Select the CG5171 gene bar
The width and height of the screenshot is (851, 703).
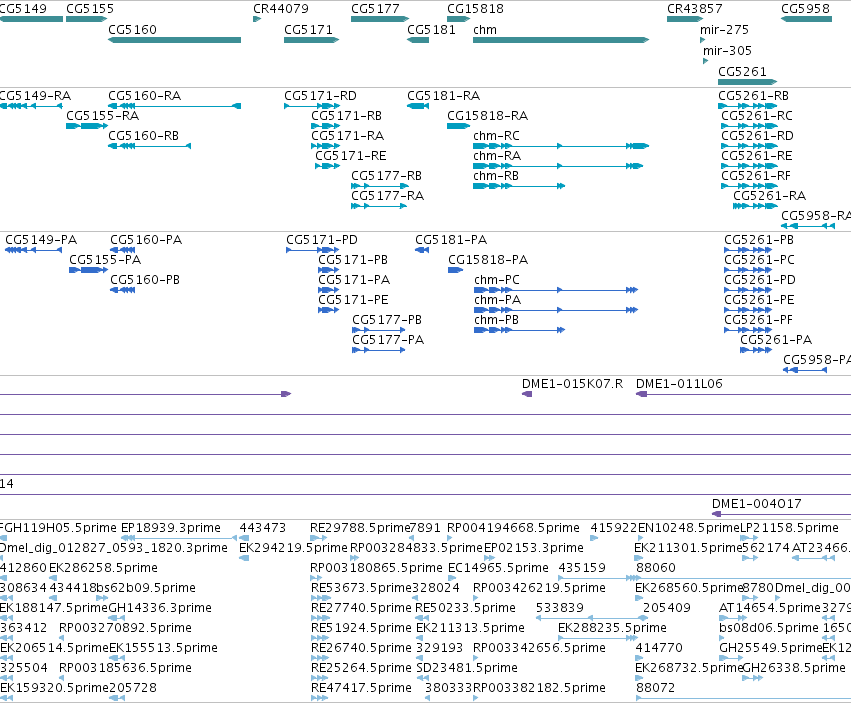pyautogui.click(x=312, y=40)
